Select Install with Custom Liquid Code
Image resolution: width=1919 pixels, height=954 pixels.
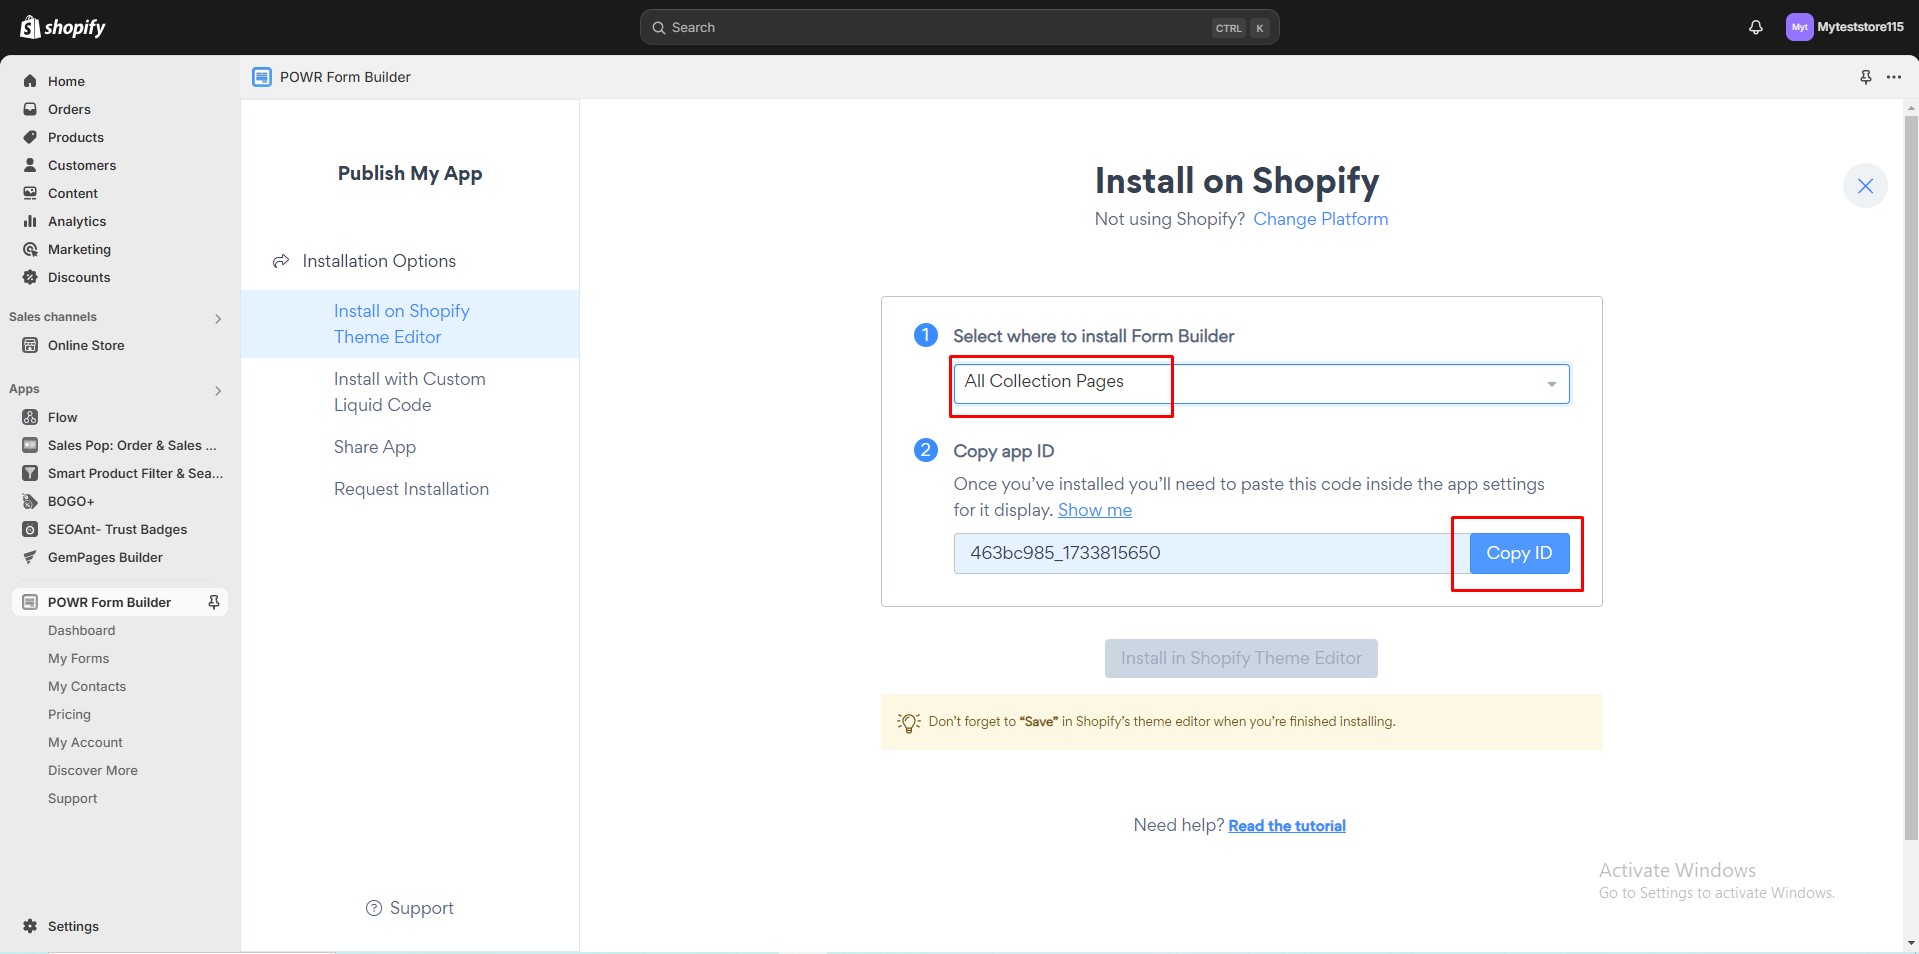(409, 392)
